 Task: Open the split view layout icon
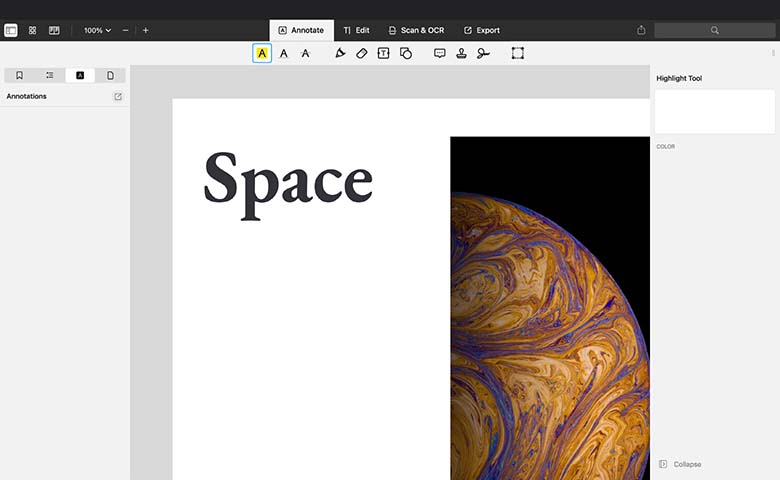[54, 30]
